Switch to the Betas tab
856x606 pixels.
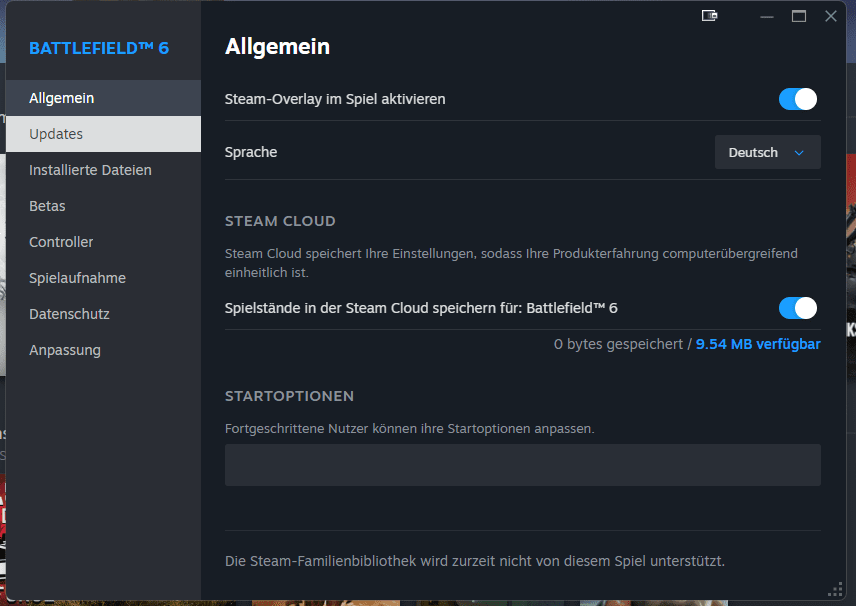point(47,206)
